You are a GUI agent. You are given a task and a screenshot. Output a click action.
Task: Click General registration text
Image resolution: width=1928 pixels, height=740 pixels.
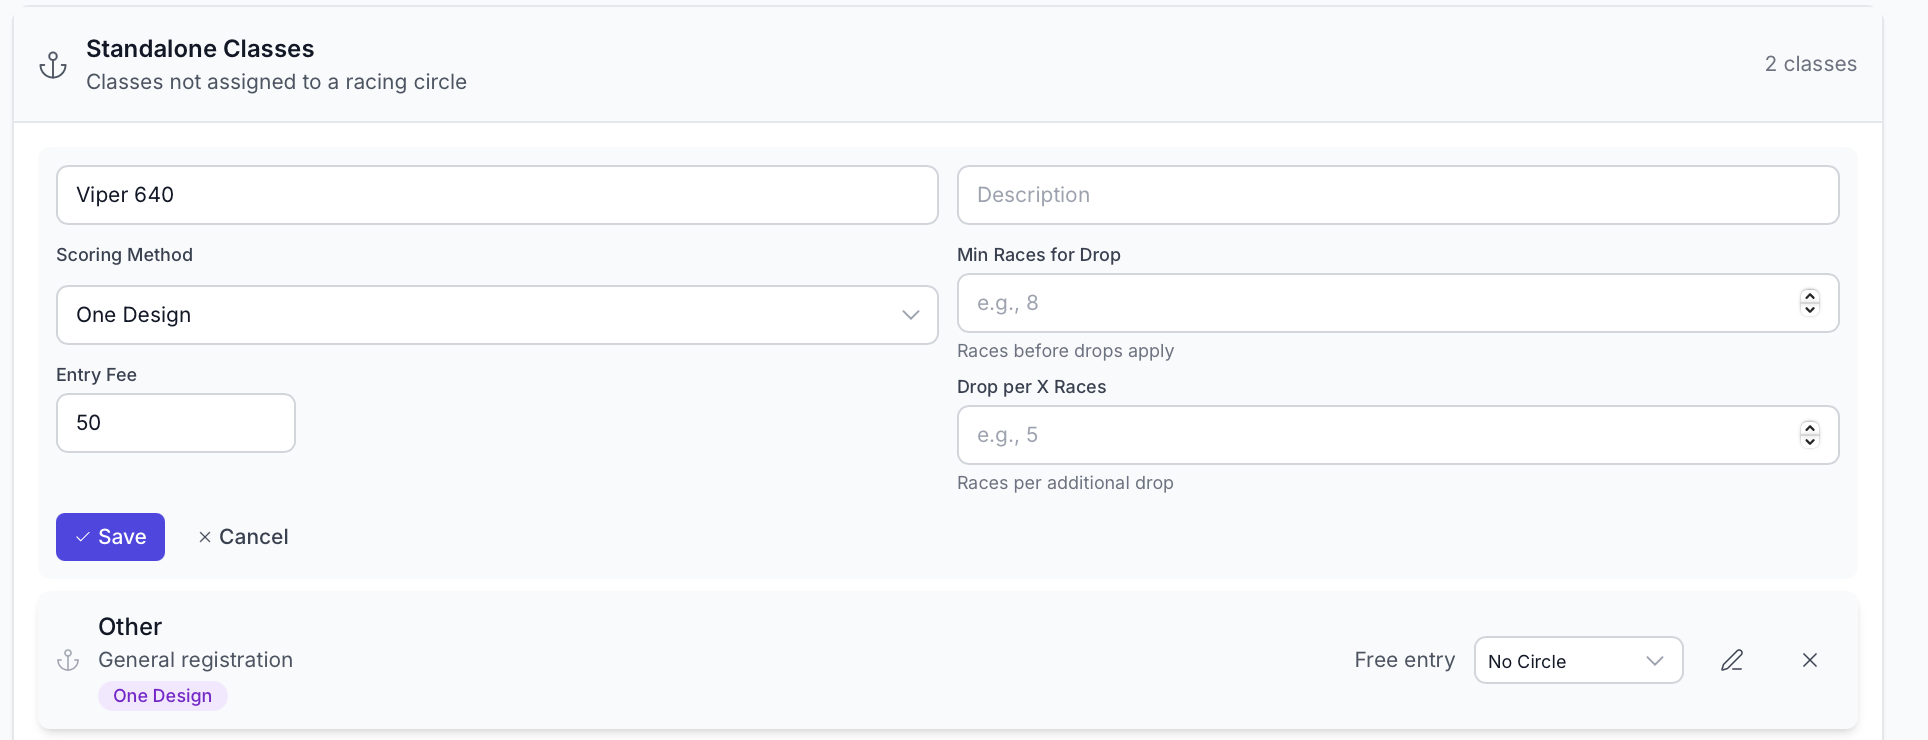coord(195,660)
